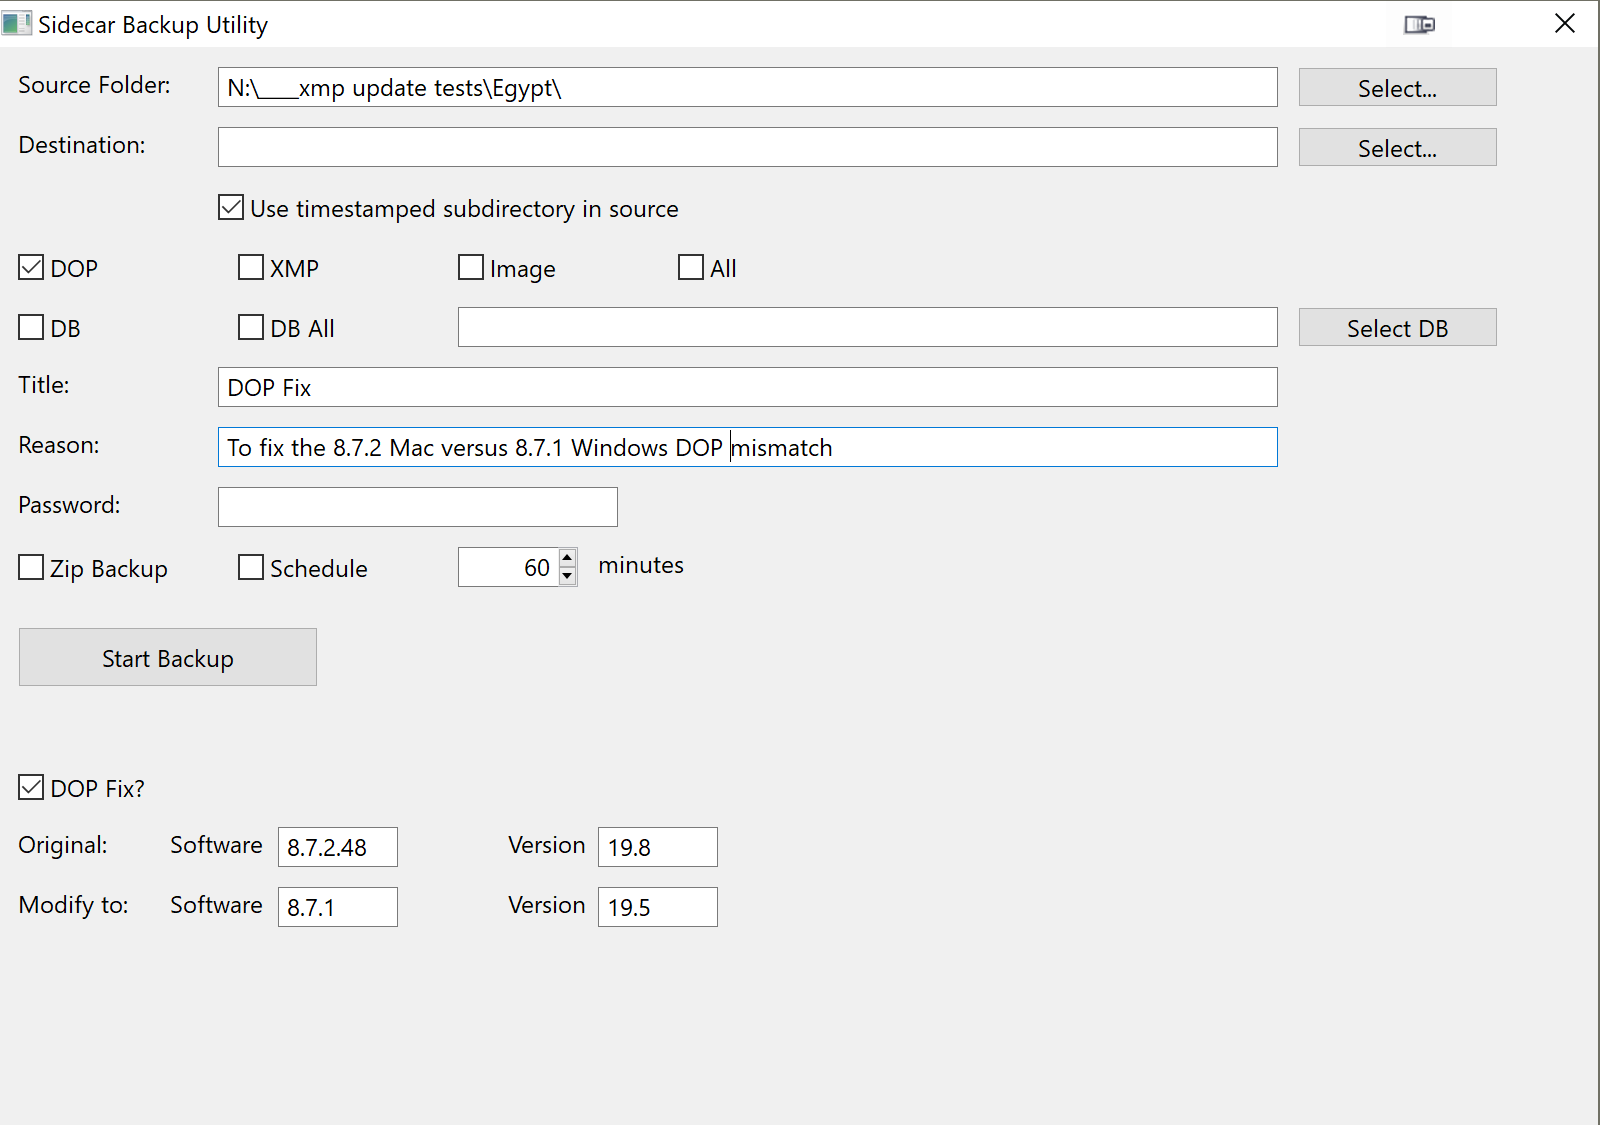Click the title bar display mode icon
Image resolution: width=1600 pixels, height=1125 pixels.
[1419, 25]
